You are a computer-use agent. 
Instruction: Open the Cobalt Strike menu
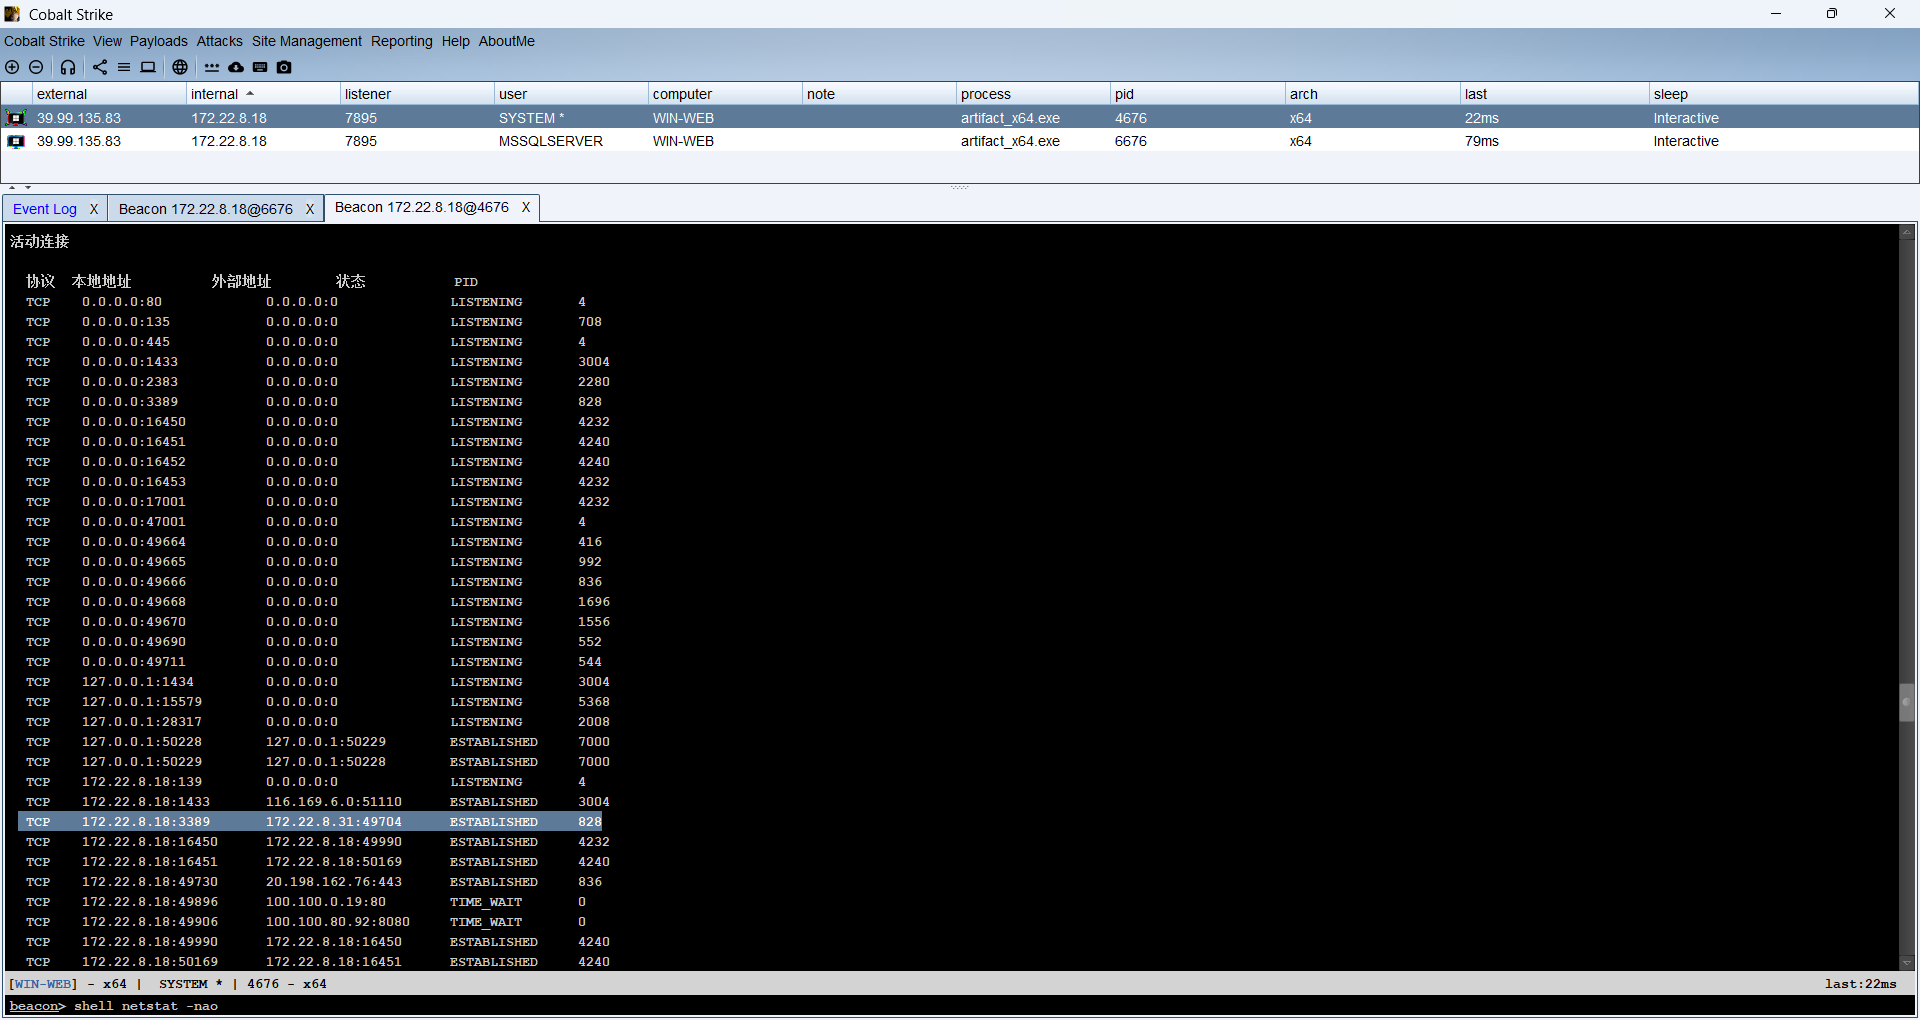(44, 41)
